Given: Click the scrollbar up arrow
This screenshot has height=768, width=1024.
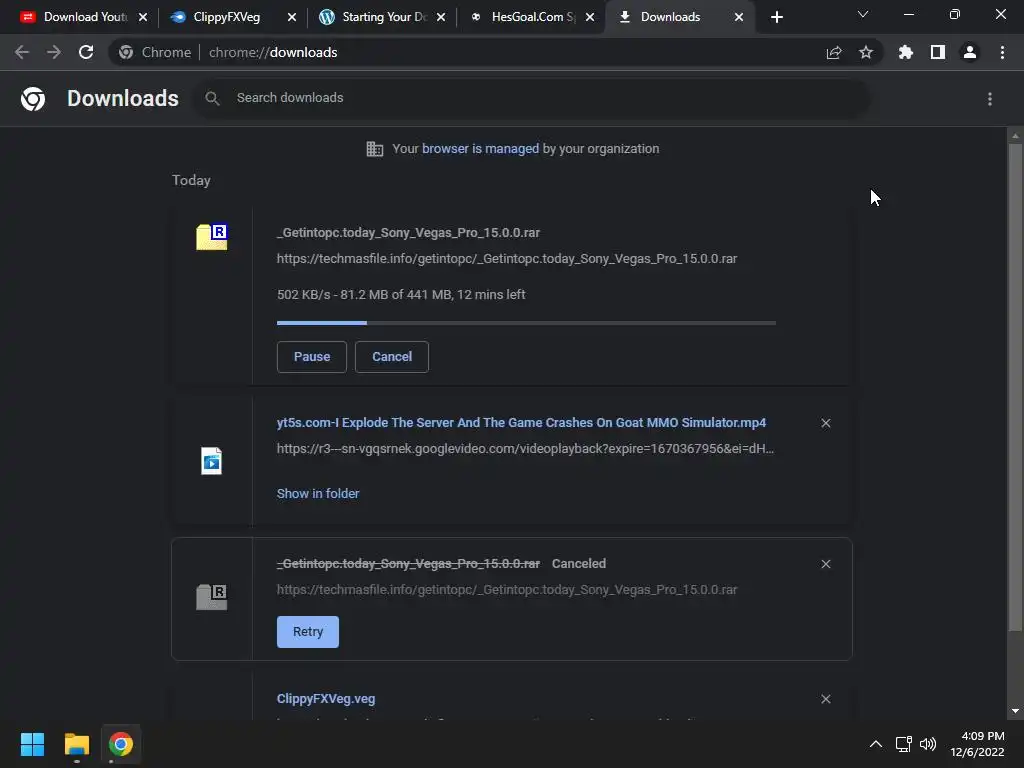Looking at the screenshot, I should tap(1015, 136).
